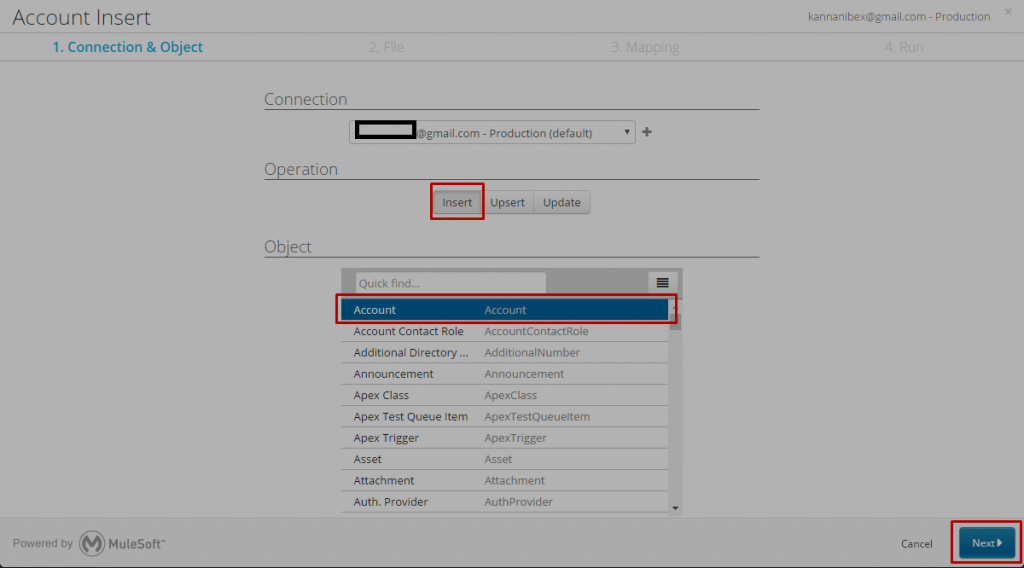The width and height of the screenshot is (1024, 568).
Task: Go to step 4 Run
Action: [904, 47]
